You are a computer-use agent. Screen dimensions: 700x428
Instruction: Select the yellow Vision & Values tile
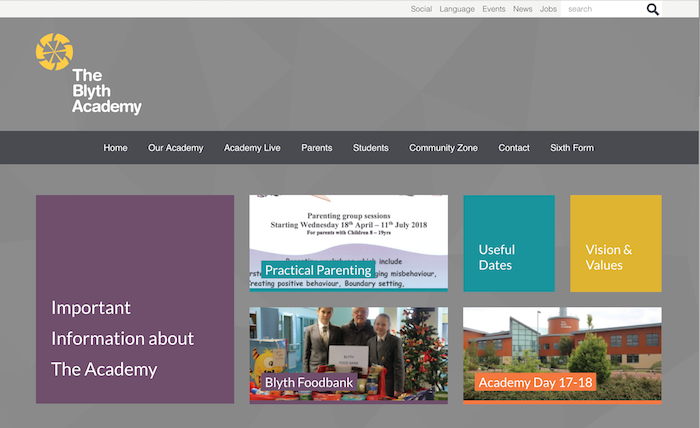(615, 243)
